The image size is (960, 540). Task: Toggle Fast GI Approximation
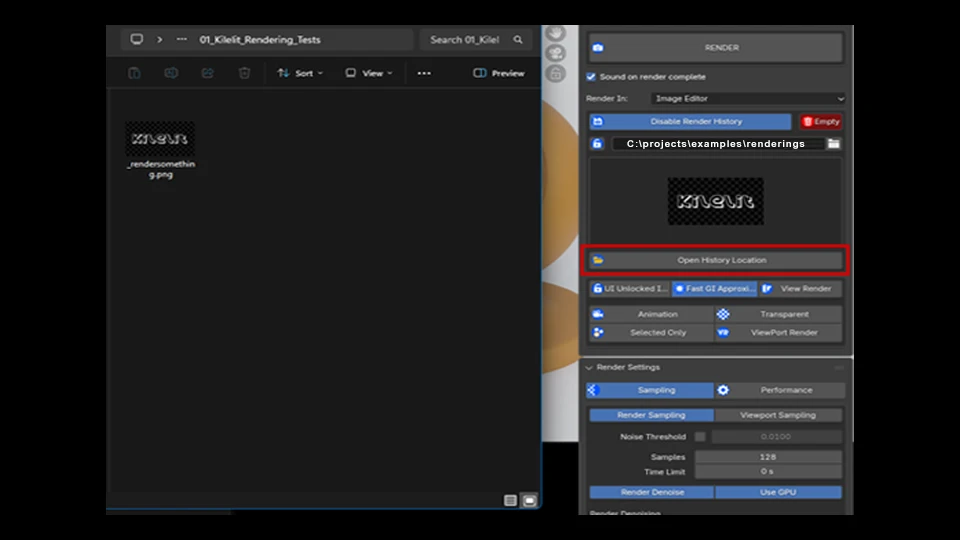[714, 288]
